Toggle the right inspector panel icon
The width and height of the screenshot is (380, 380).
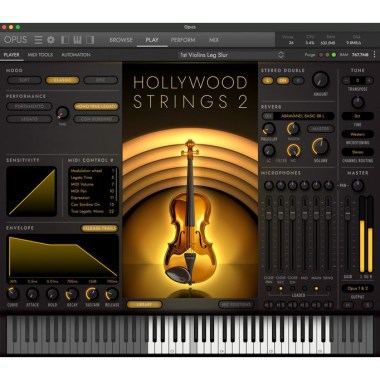click(90, 40)
